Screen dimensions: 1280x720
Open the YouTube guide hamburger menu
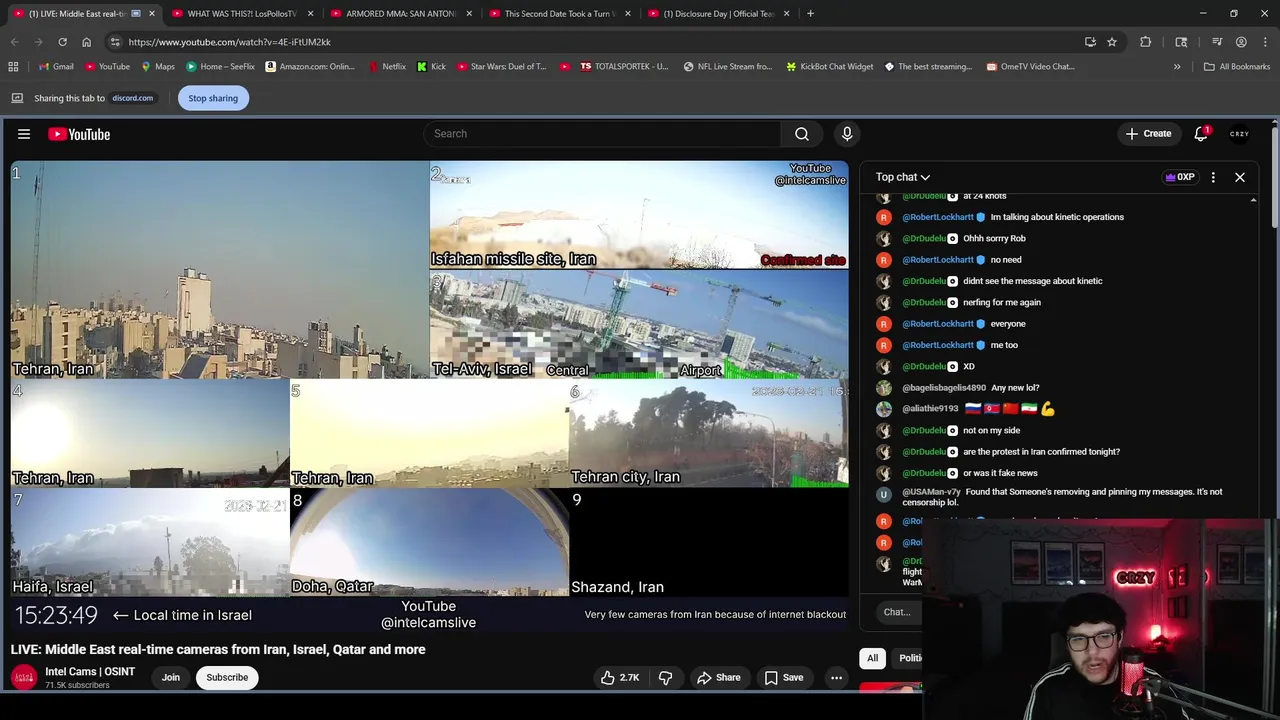click(24, 134)
